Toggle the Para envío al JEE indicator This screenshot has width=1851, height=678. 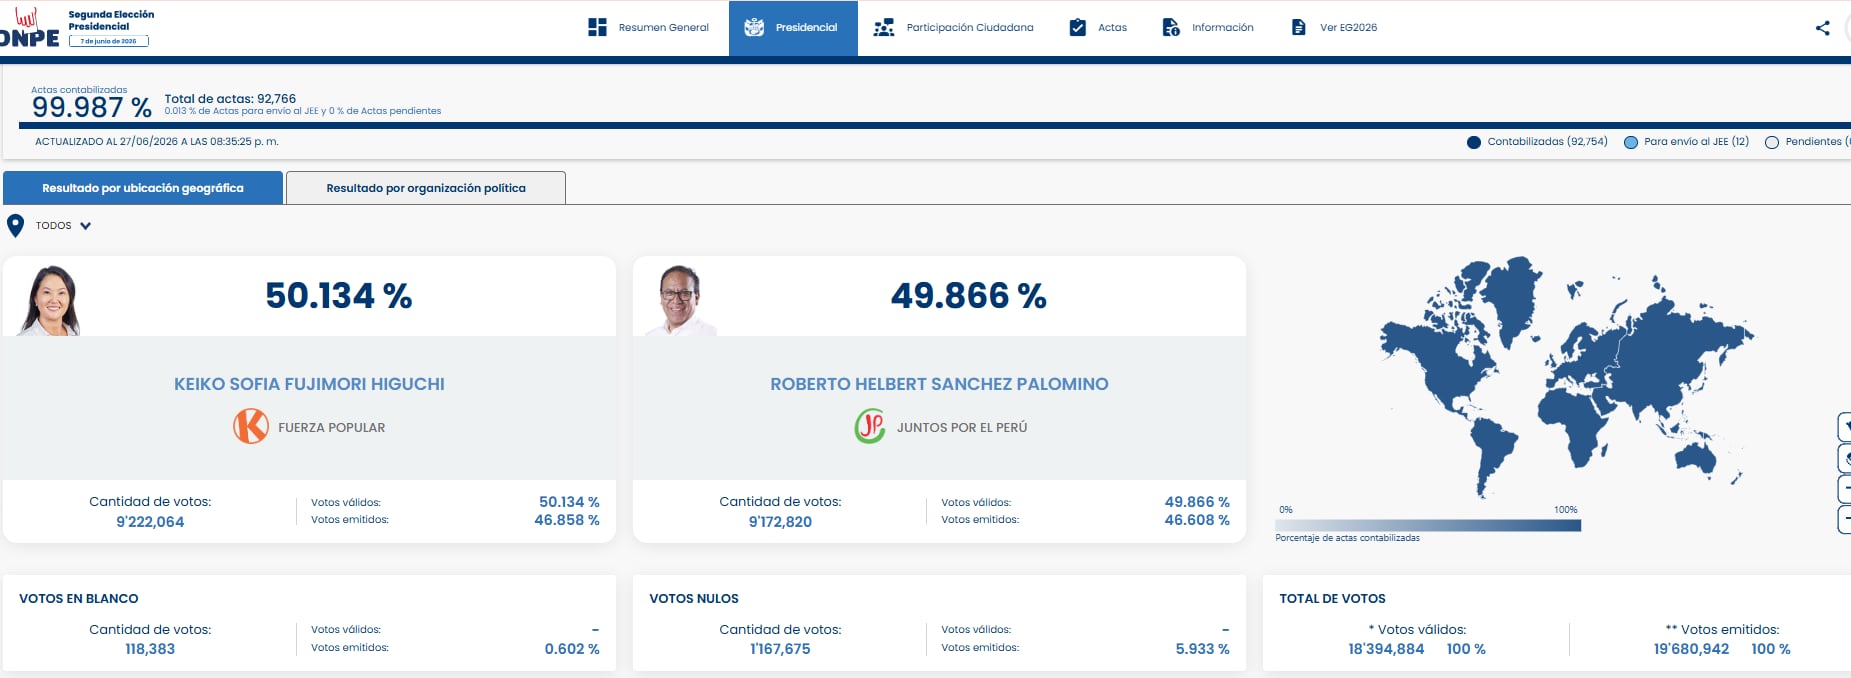coord(1630,142)
